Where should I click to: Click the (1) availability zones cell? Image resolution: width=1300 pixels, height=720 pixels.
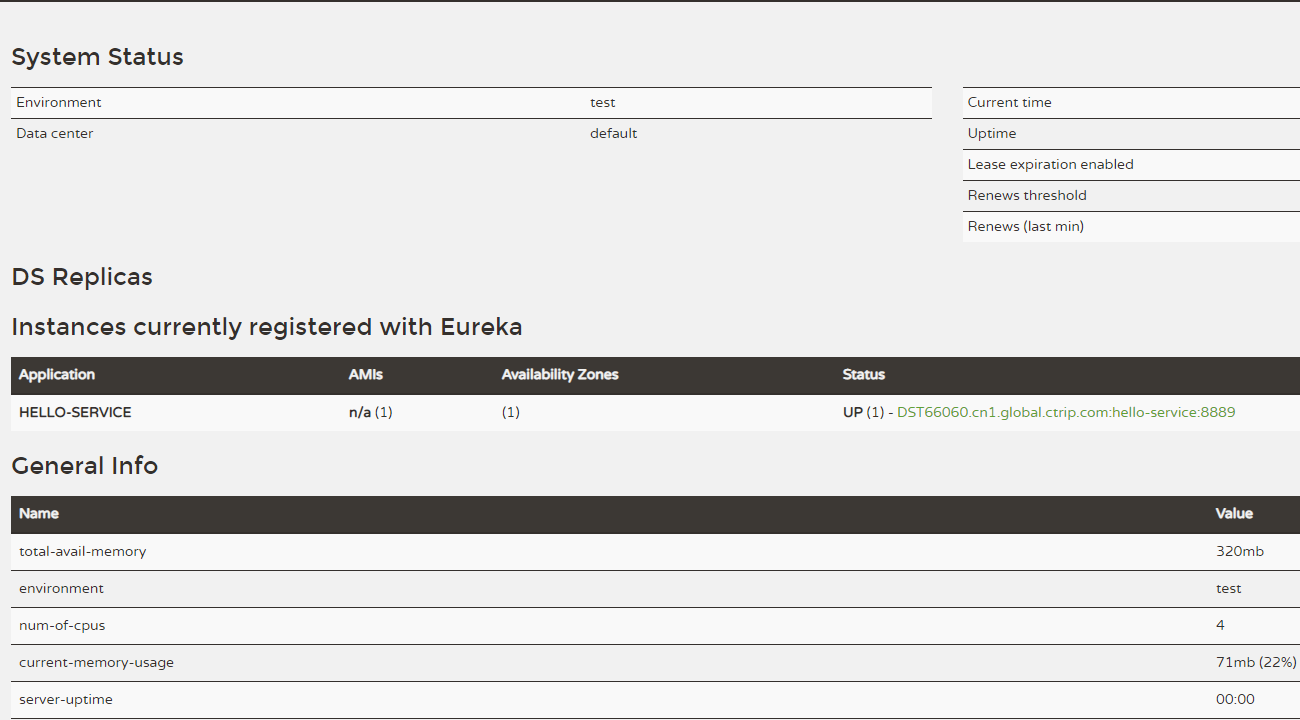click(x=511, y=412)
